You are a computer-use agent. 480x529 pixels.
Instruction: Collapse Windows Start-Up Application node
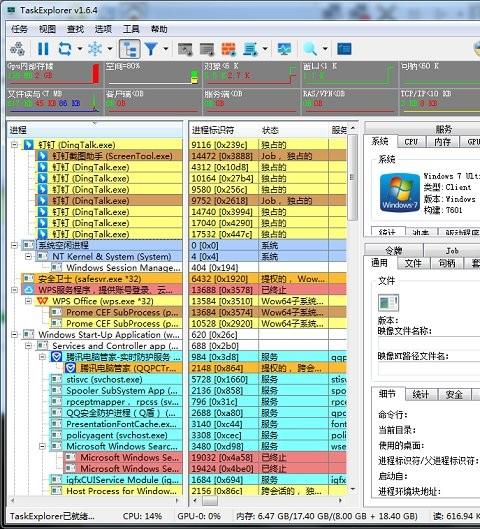coord(15,334)
